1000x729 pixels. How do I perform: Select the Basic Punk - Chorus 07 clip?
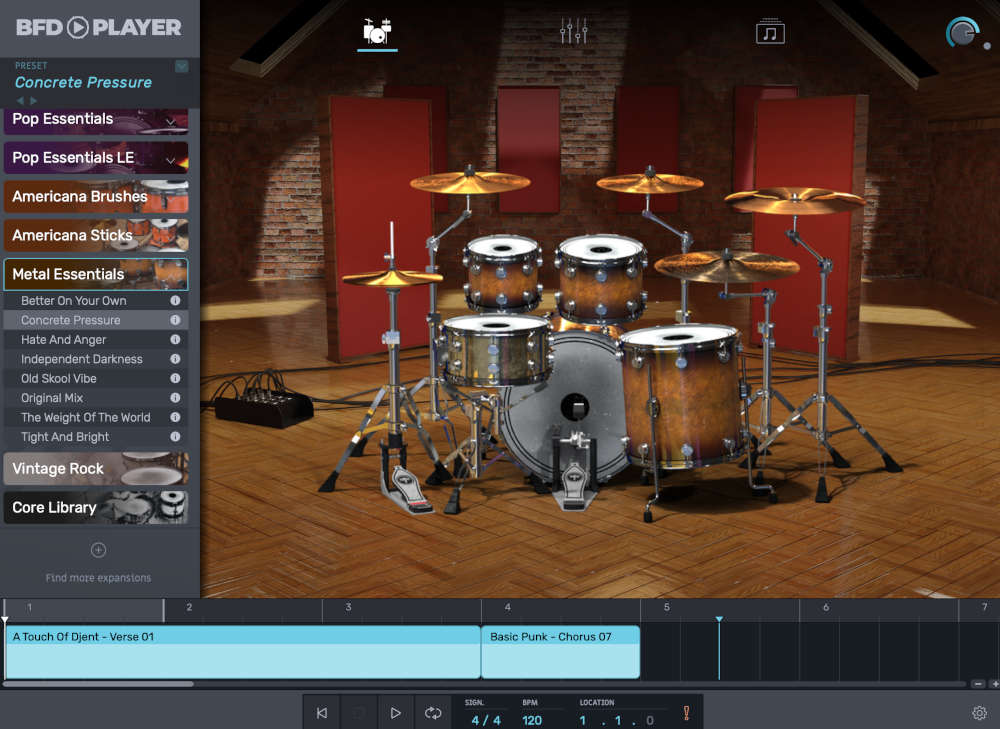[560, 650]
